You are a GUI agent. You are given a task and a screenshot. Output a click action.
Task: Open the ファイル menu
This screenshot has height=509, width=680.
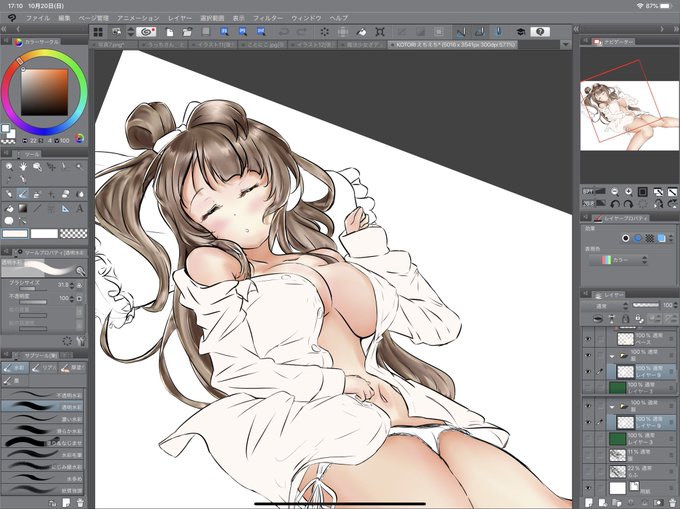38,18
